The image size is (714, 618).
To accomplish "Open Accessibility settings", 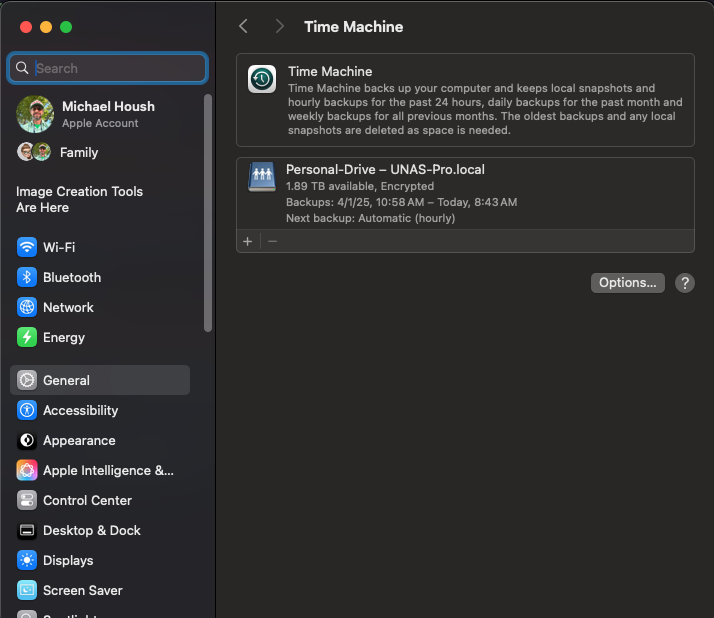I will click(80, 410).
